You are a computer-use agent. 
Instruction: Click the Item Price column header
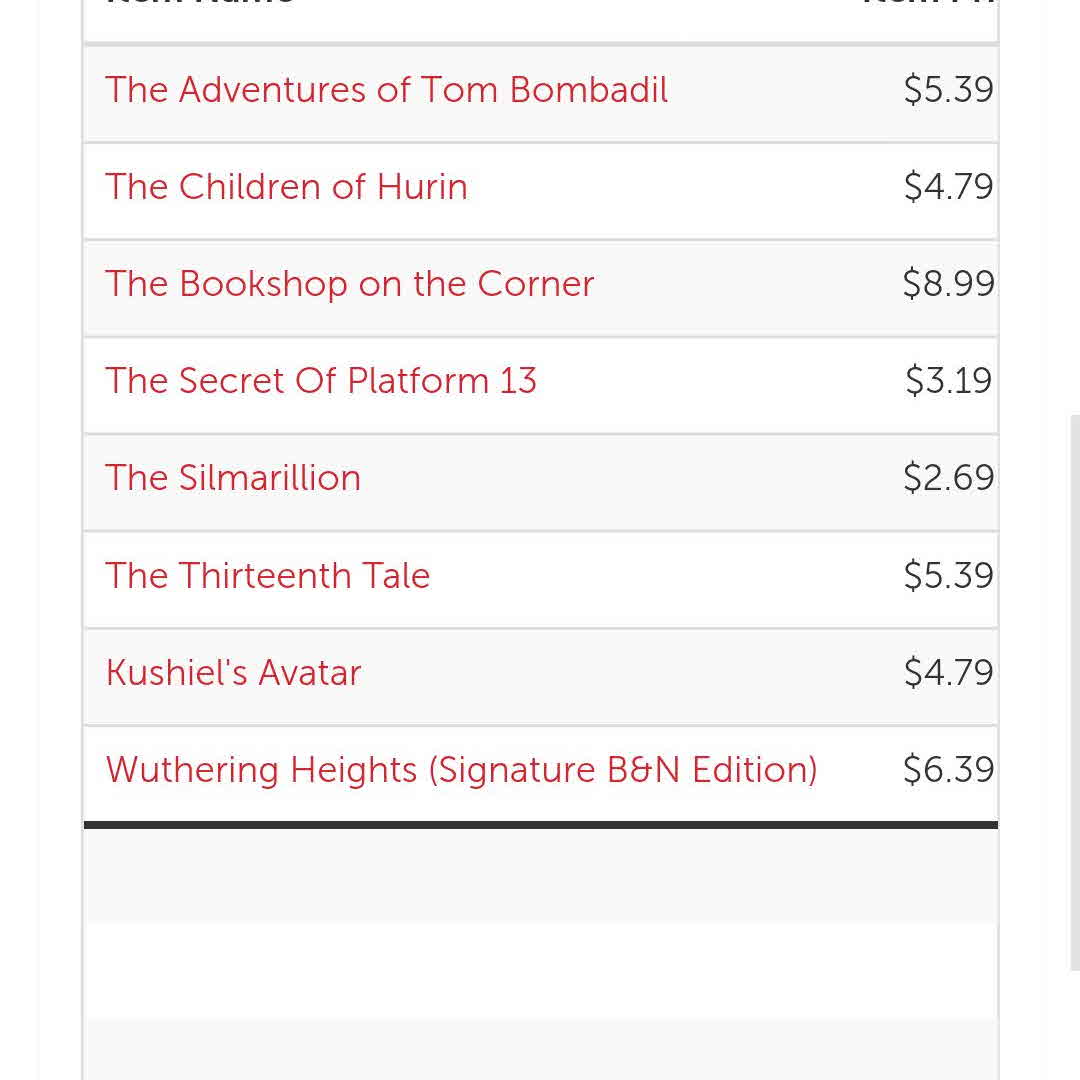(928, 4)
